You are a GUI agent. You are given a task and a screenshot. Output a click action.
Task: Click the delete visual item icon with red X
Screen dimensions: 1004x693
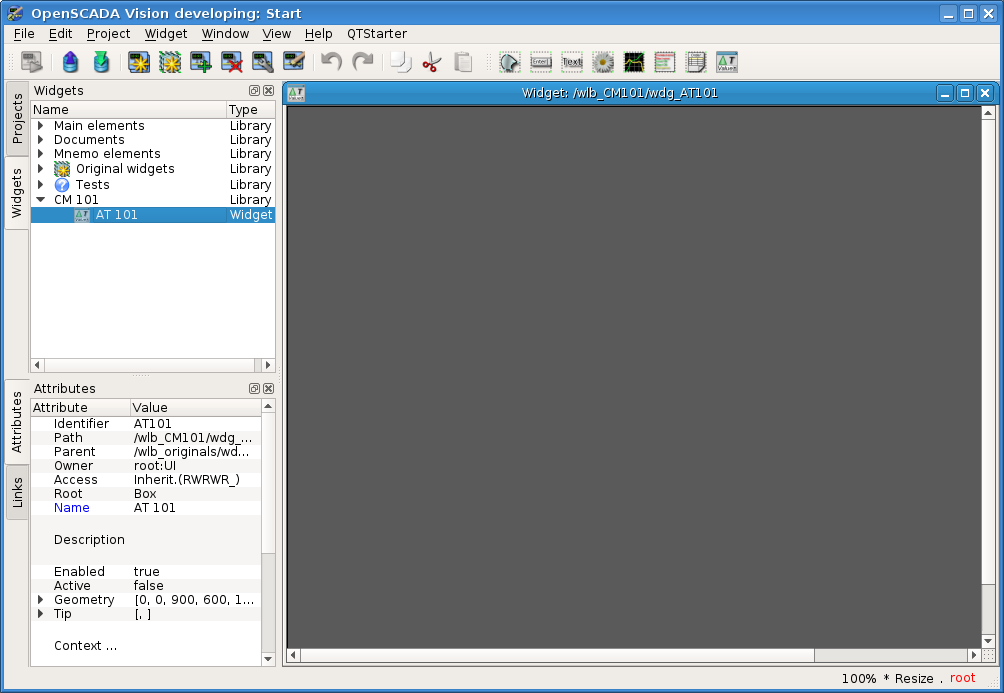pos(232,62)
